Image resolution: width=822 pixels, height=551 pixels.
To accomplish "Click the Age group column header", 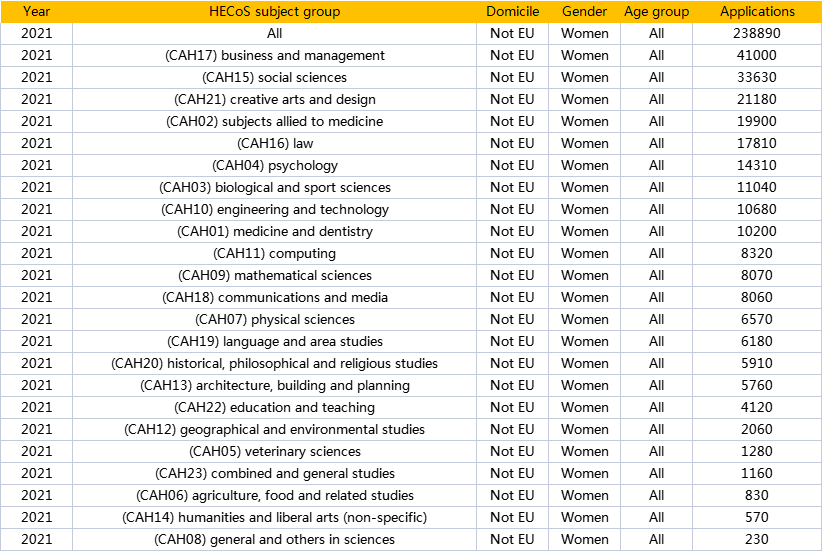I will click(x=656, y=12).
